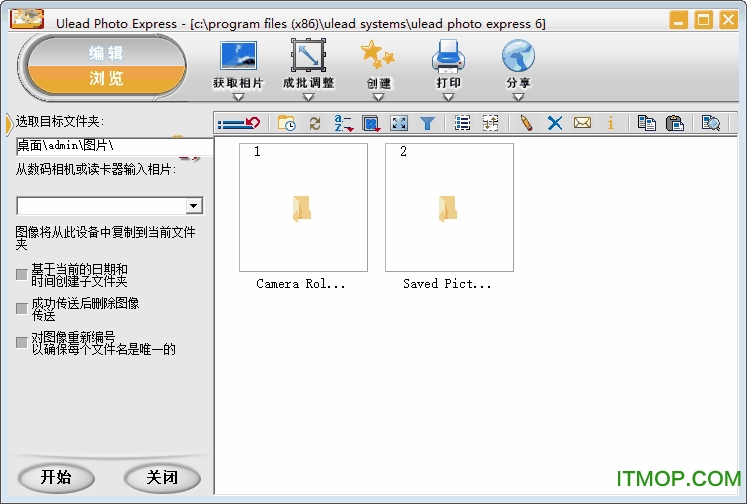Screen dimensions: 747x504
Task: Click the copy icon in toolbar
Action: tap(646, 123)
